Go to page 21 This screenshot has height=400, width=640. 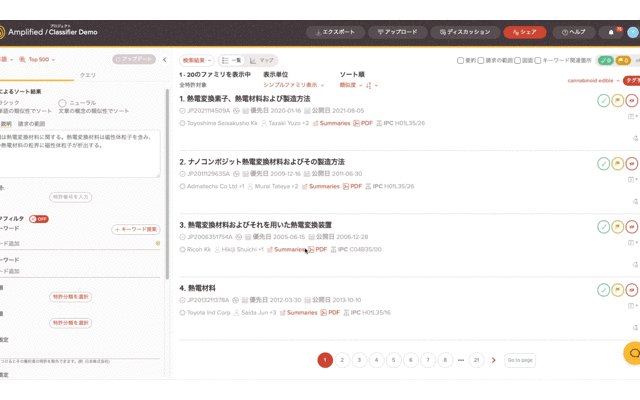tap(476, 360)
